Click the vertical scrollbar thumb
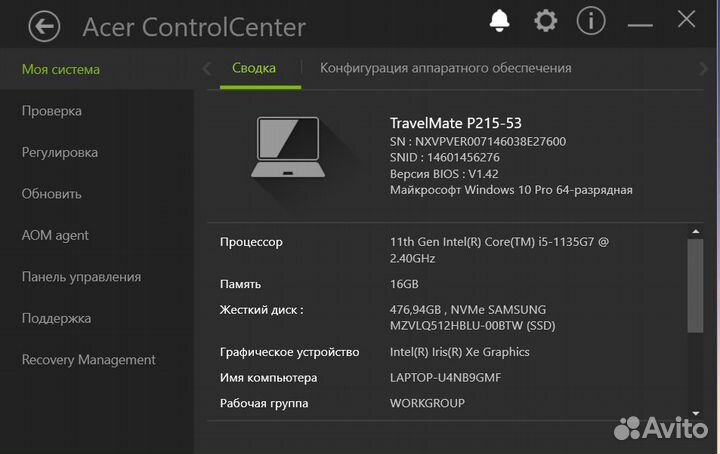The image size is (720, 454). (x=695, y=285)
